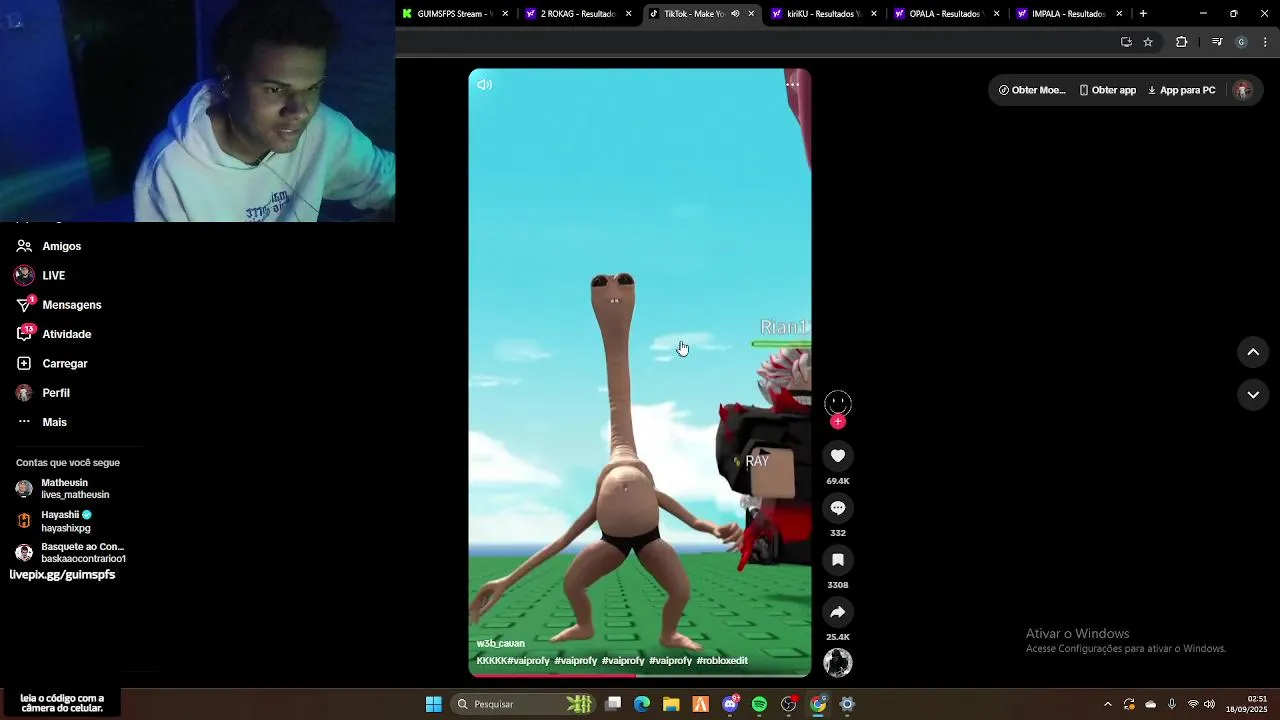Open Microsoft Edge from the taskbar
The width and height of the screenshot is (1280, 720).
tap(642, 704)
